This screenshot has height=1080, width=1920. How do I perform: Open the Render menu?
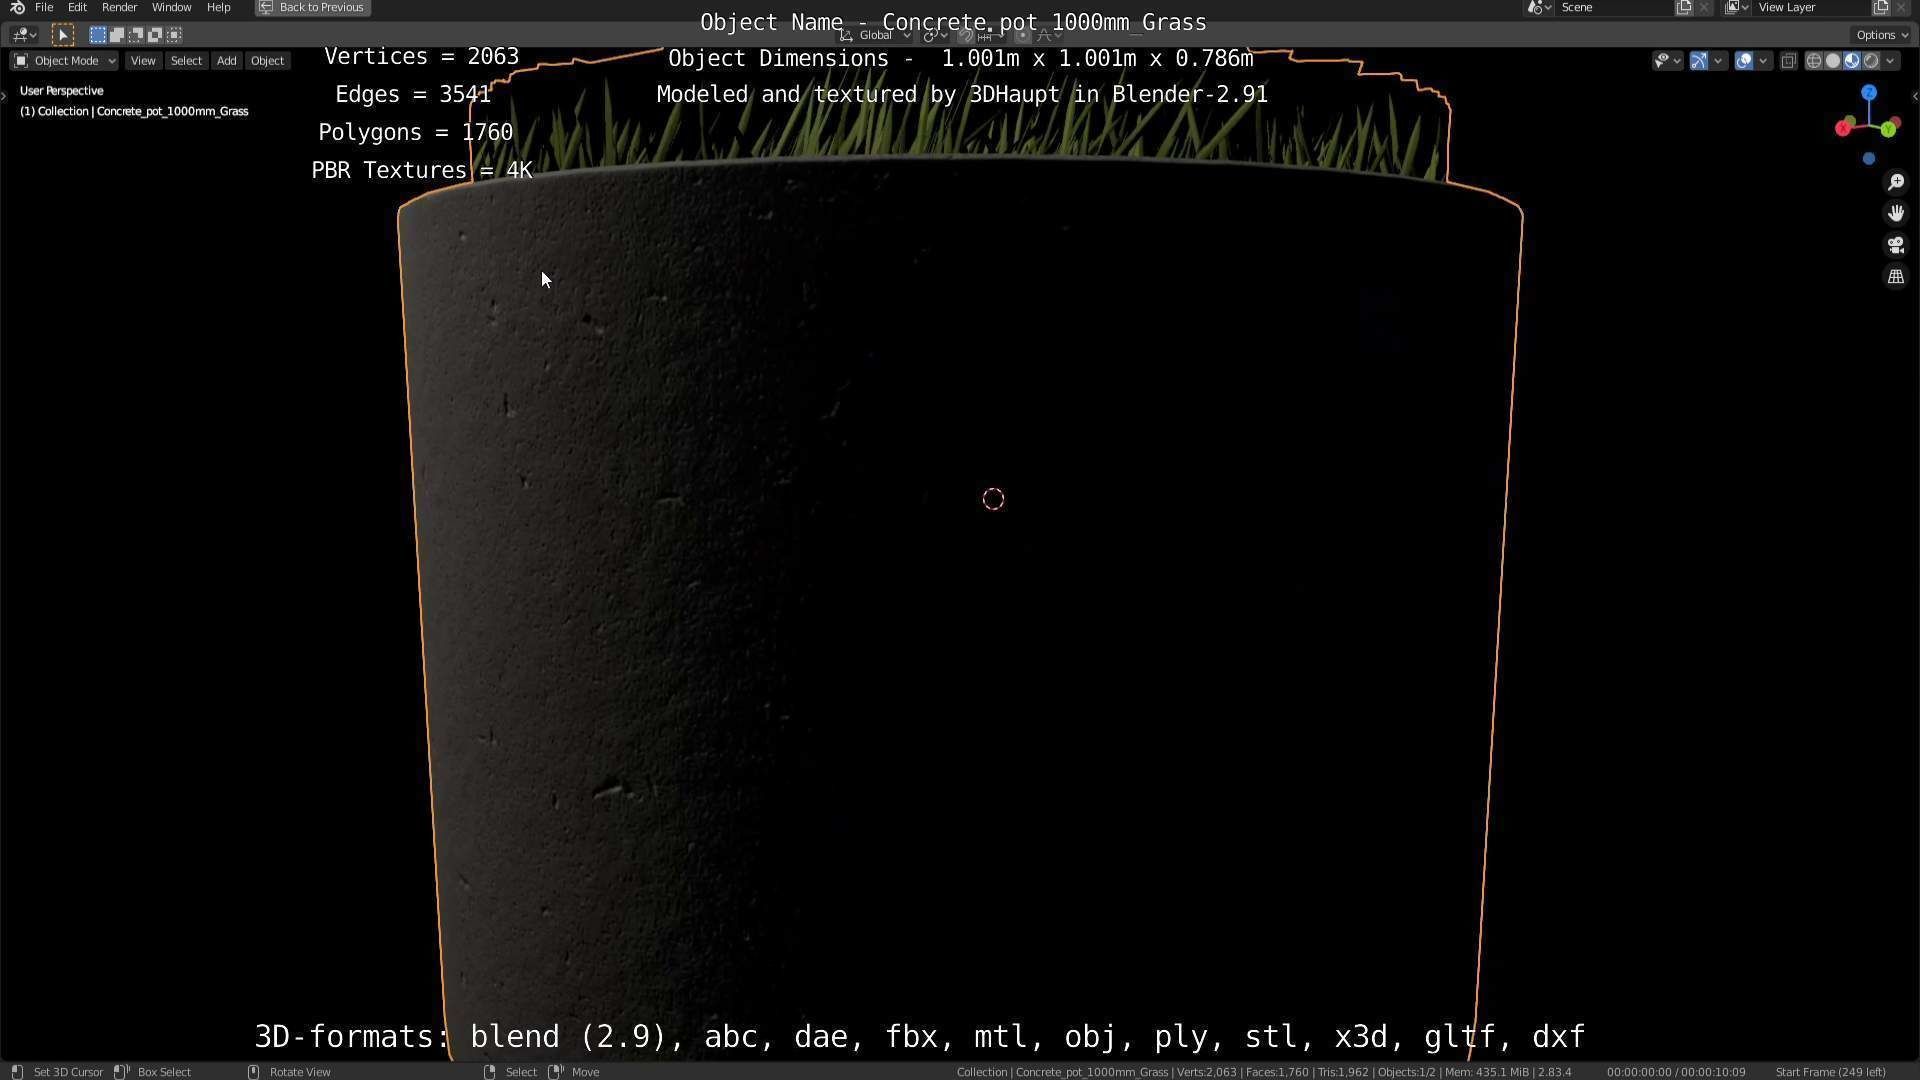(x=119, y=7)
